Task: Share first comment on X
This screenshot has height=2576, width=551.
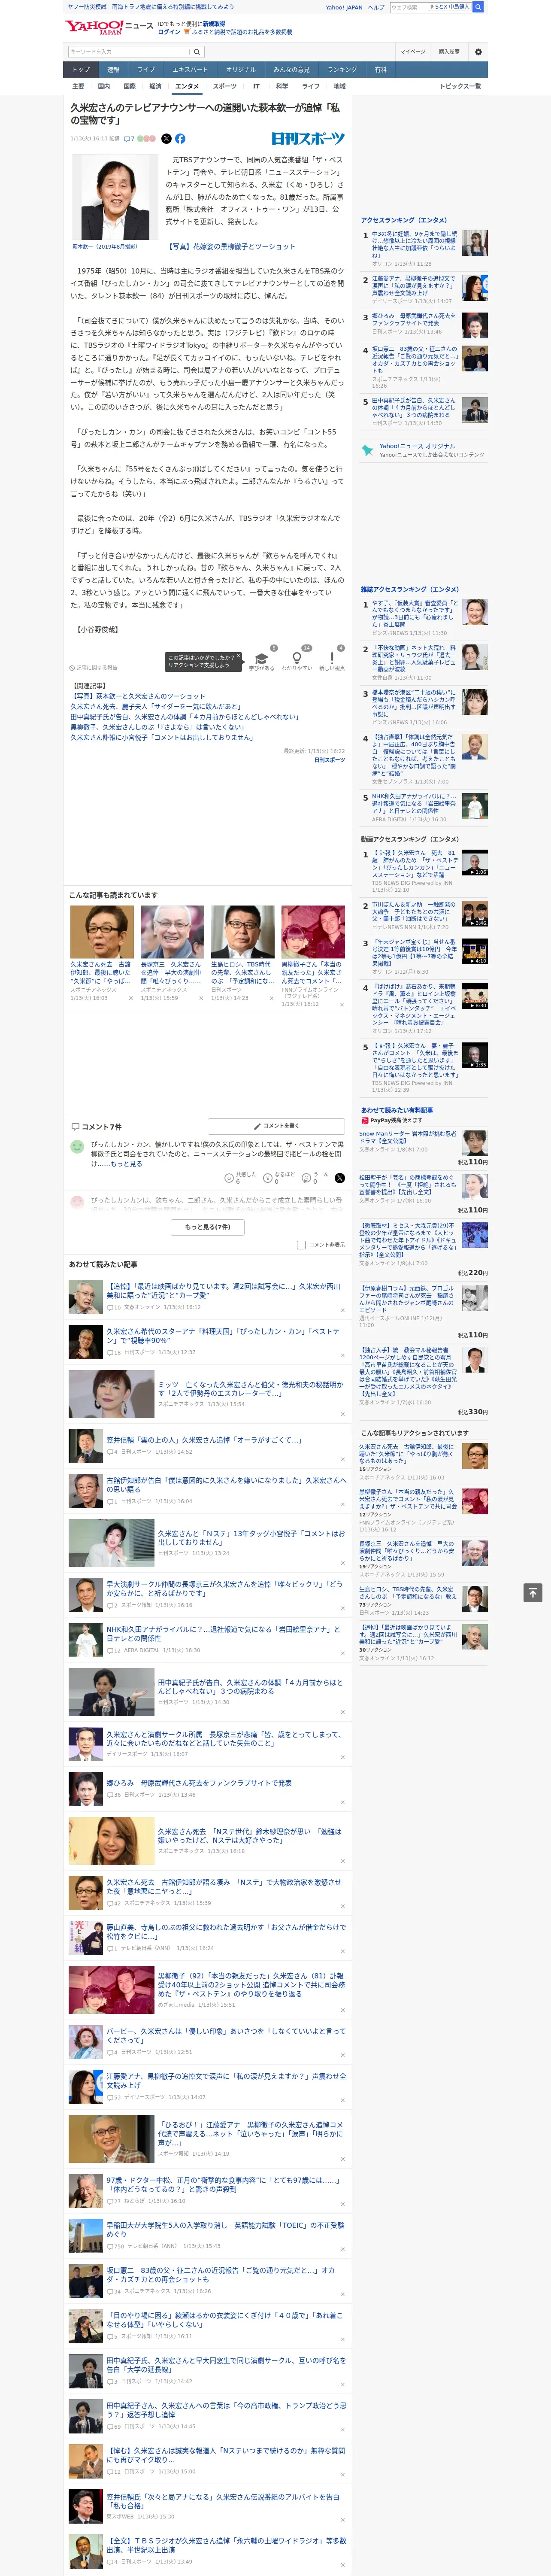Action: coord(340,1178)
